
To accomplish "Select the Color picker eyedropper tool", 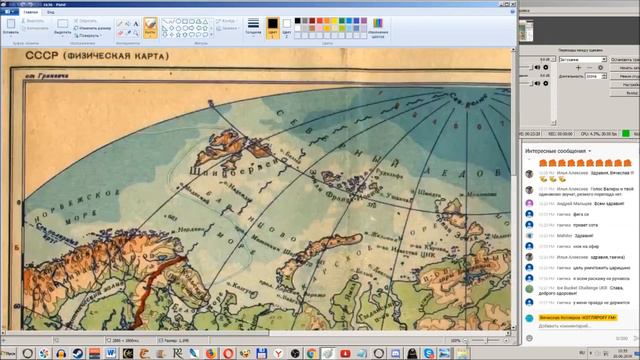I will pos(128,33).
